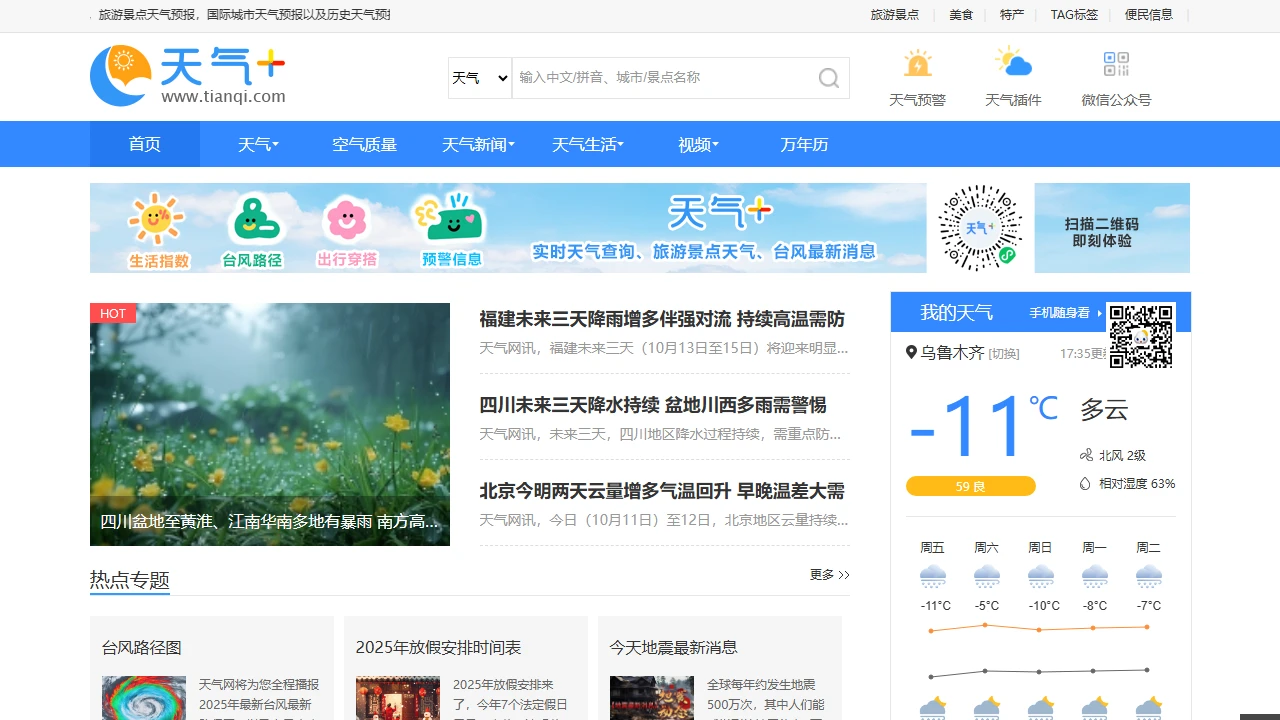Image resolution: width=1280 pixels, height=720 pixels.
Task: Click the 59 良 air quality indicator
Action: point(970,486)
